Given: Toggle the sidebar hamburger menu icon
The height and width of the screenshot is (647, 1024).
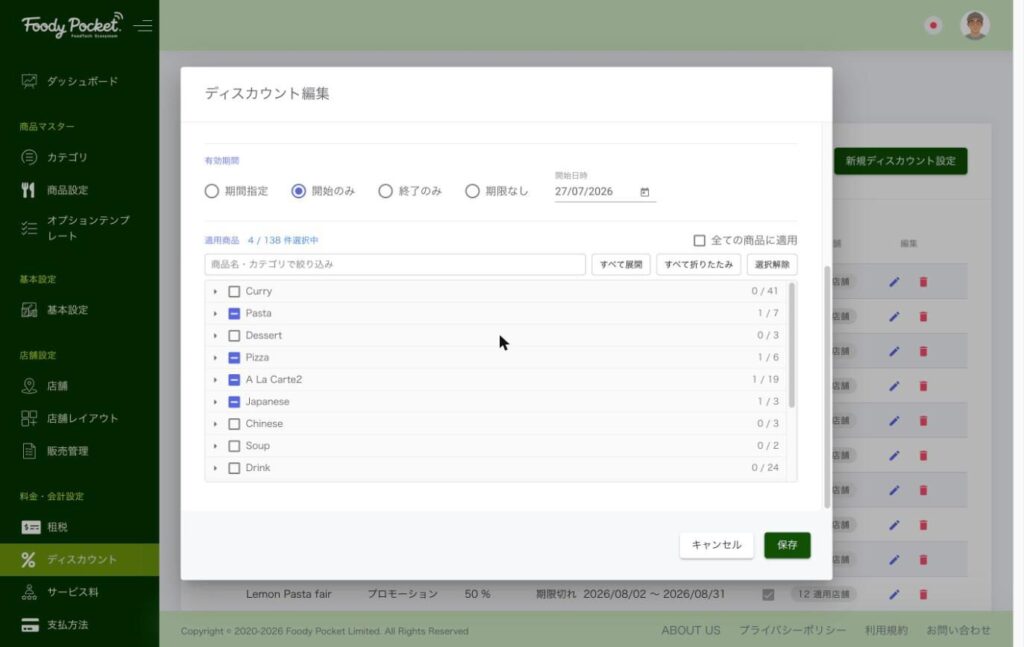Looking at the screenshot, I should [x=143, y=25].
